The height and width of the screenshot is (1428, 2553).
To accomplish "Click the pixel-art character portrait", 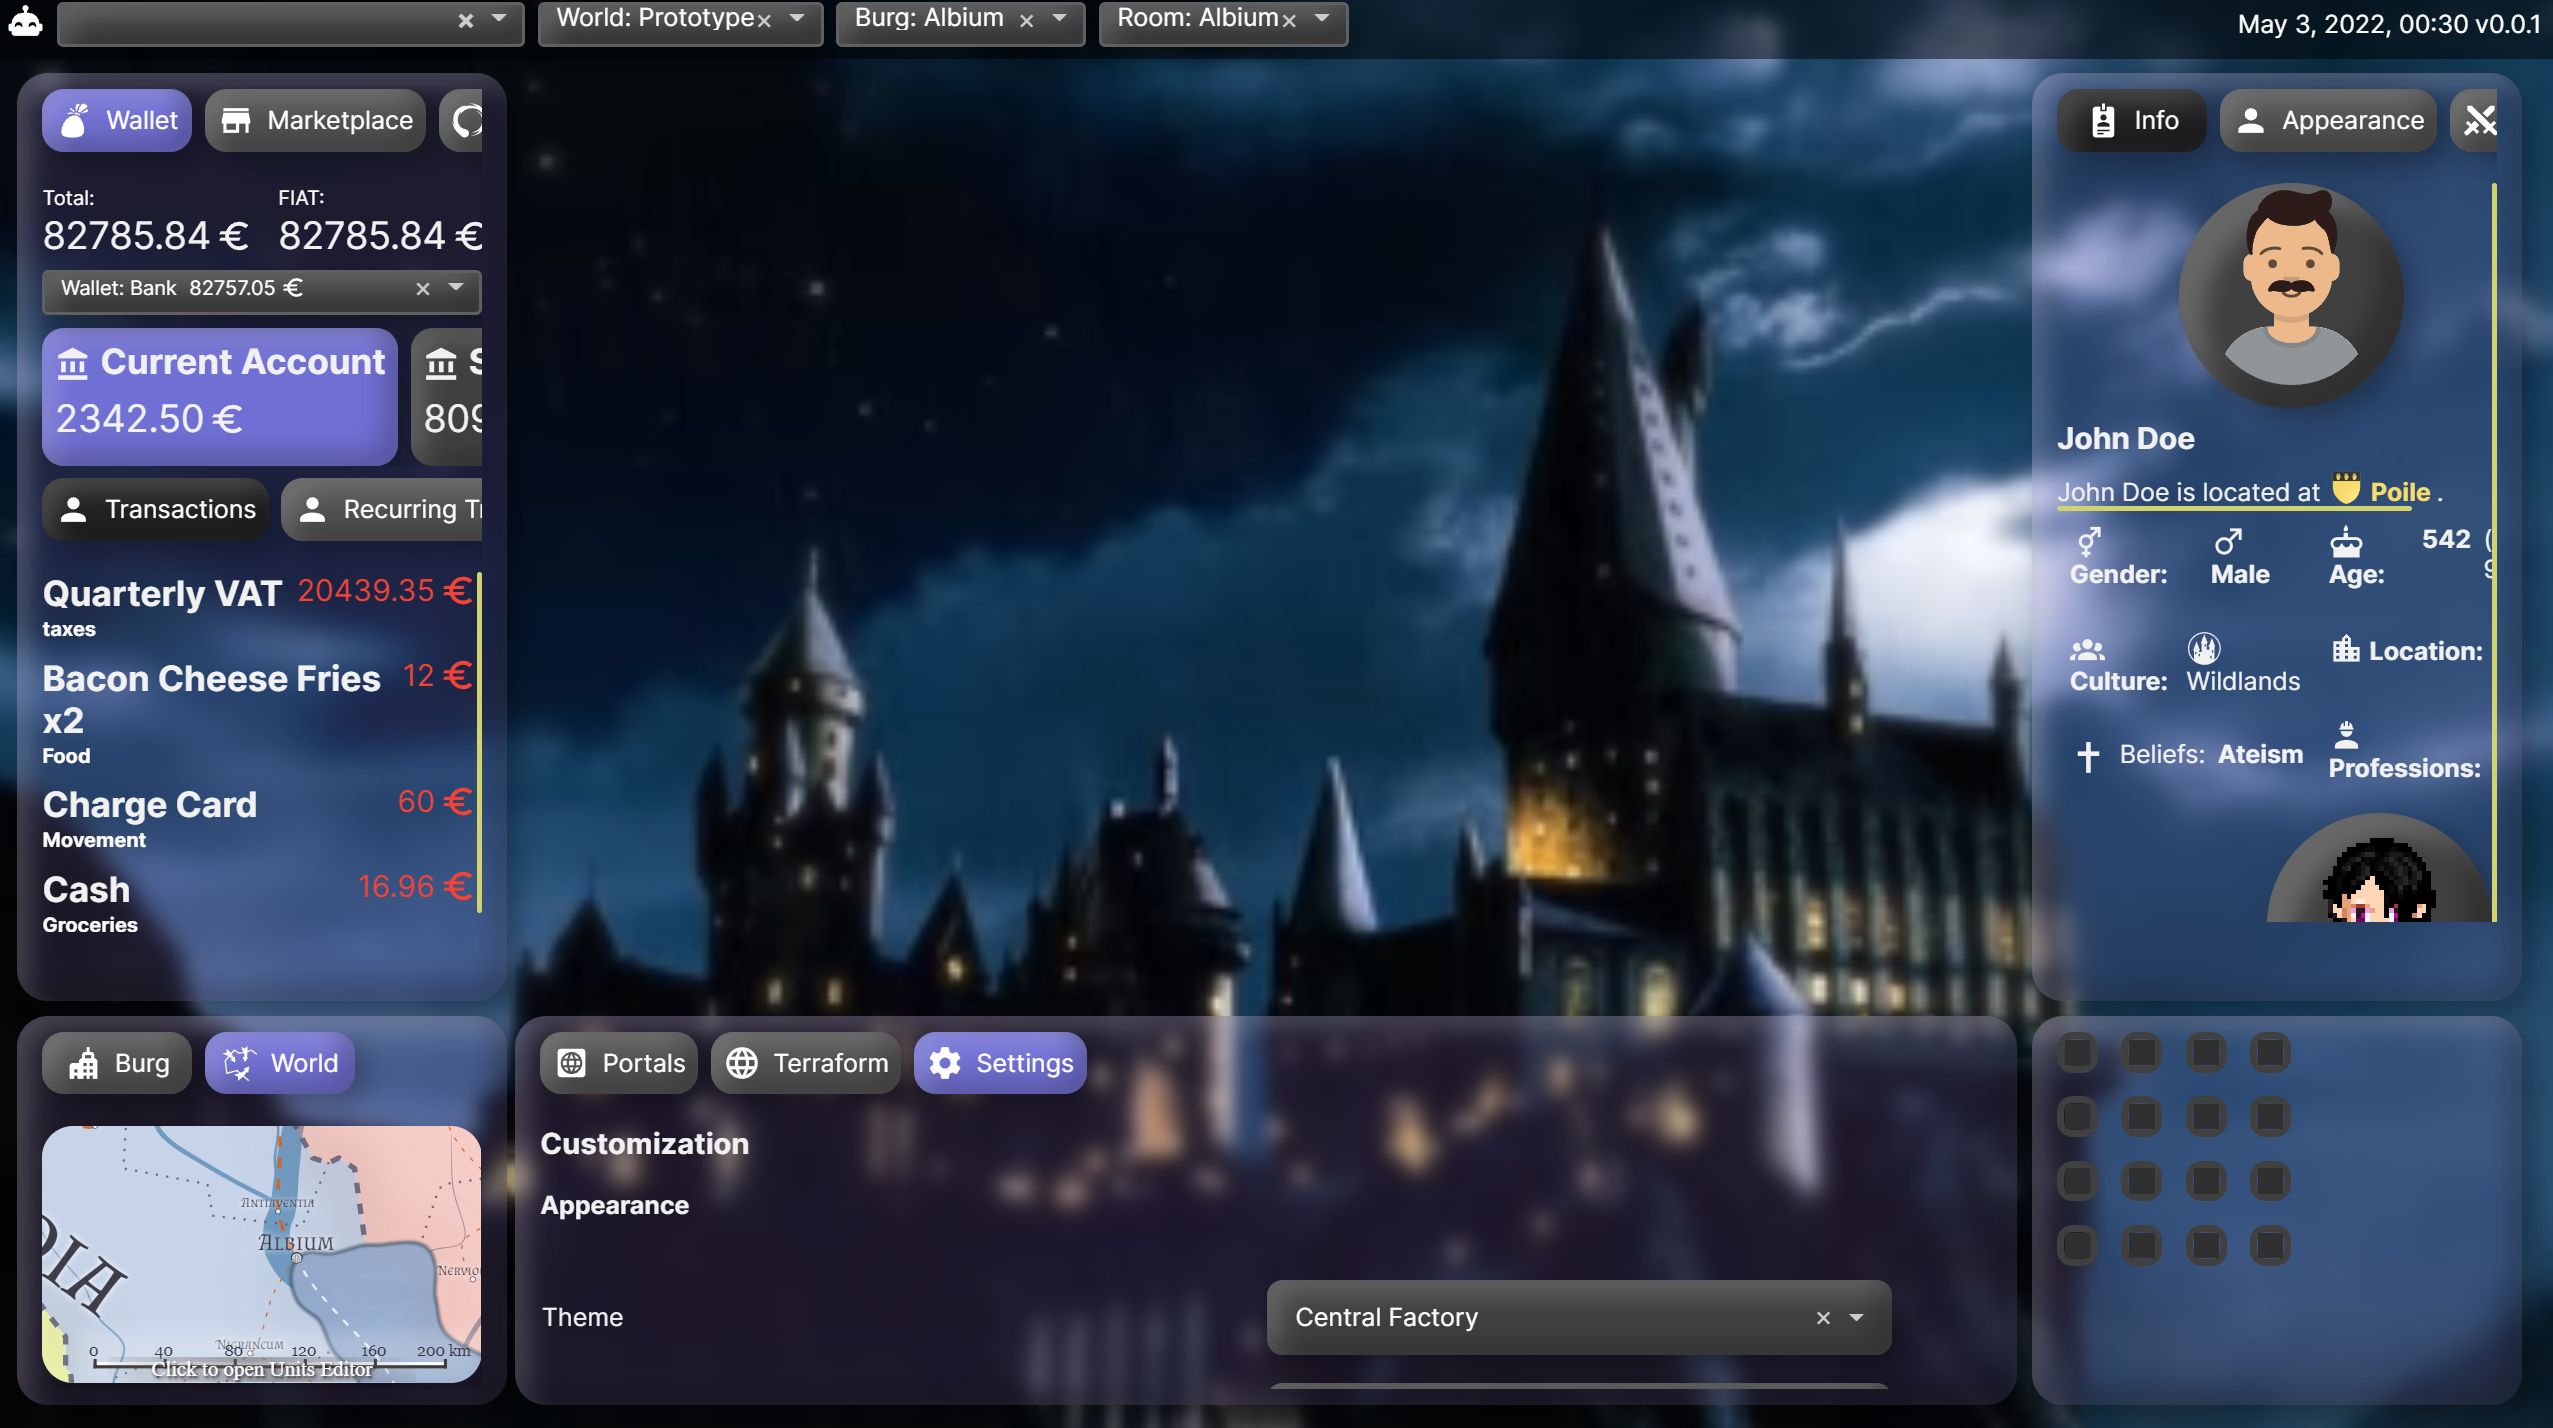I will 2379,868.
